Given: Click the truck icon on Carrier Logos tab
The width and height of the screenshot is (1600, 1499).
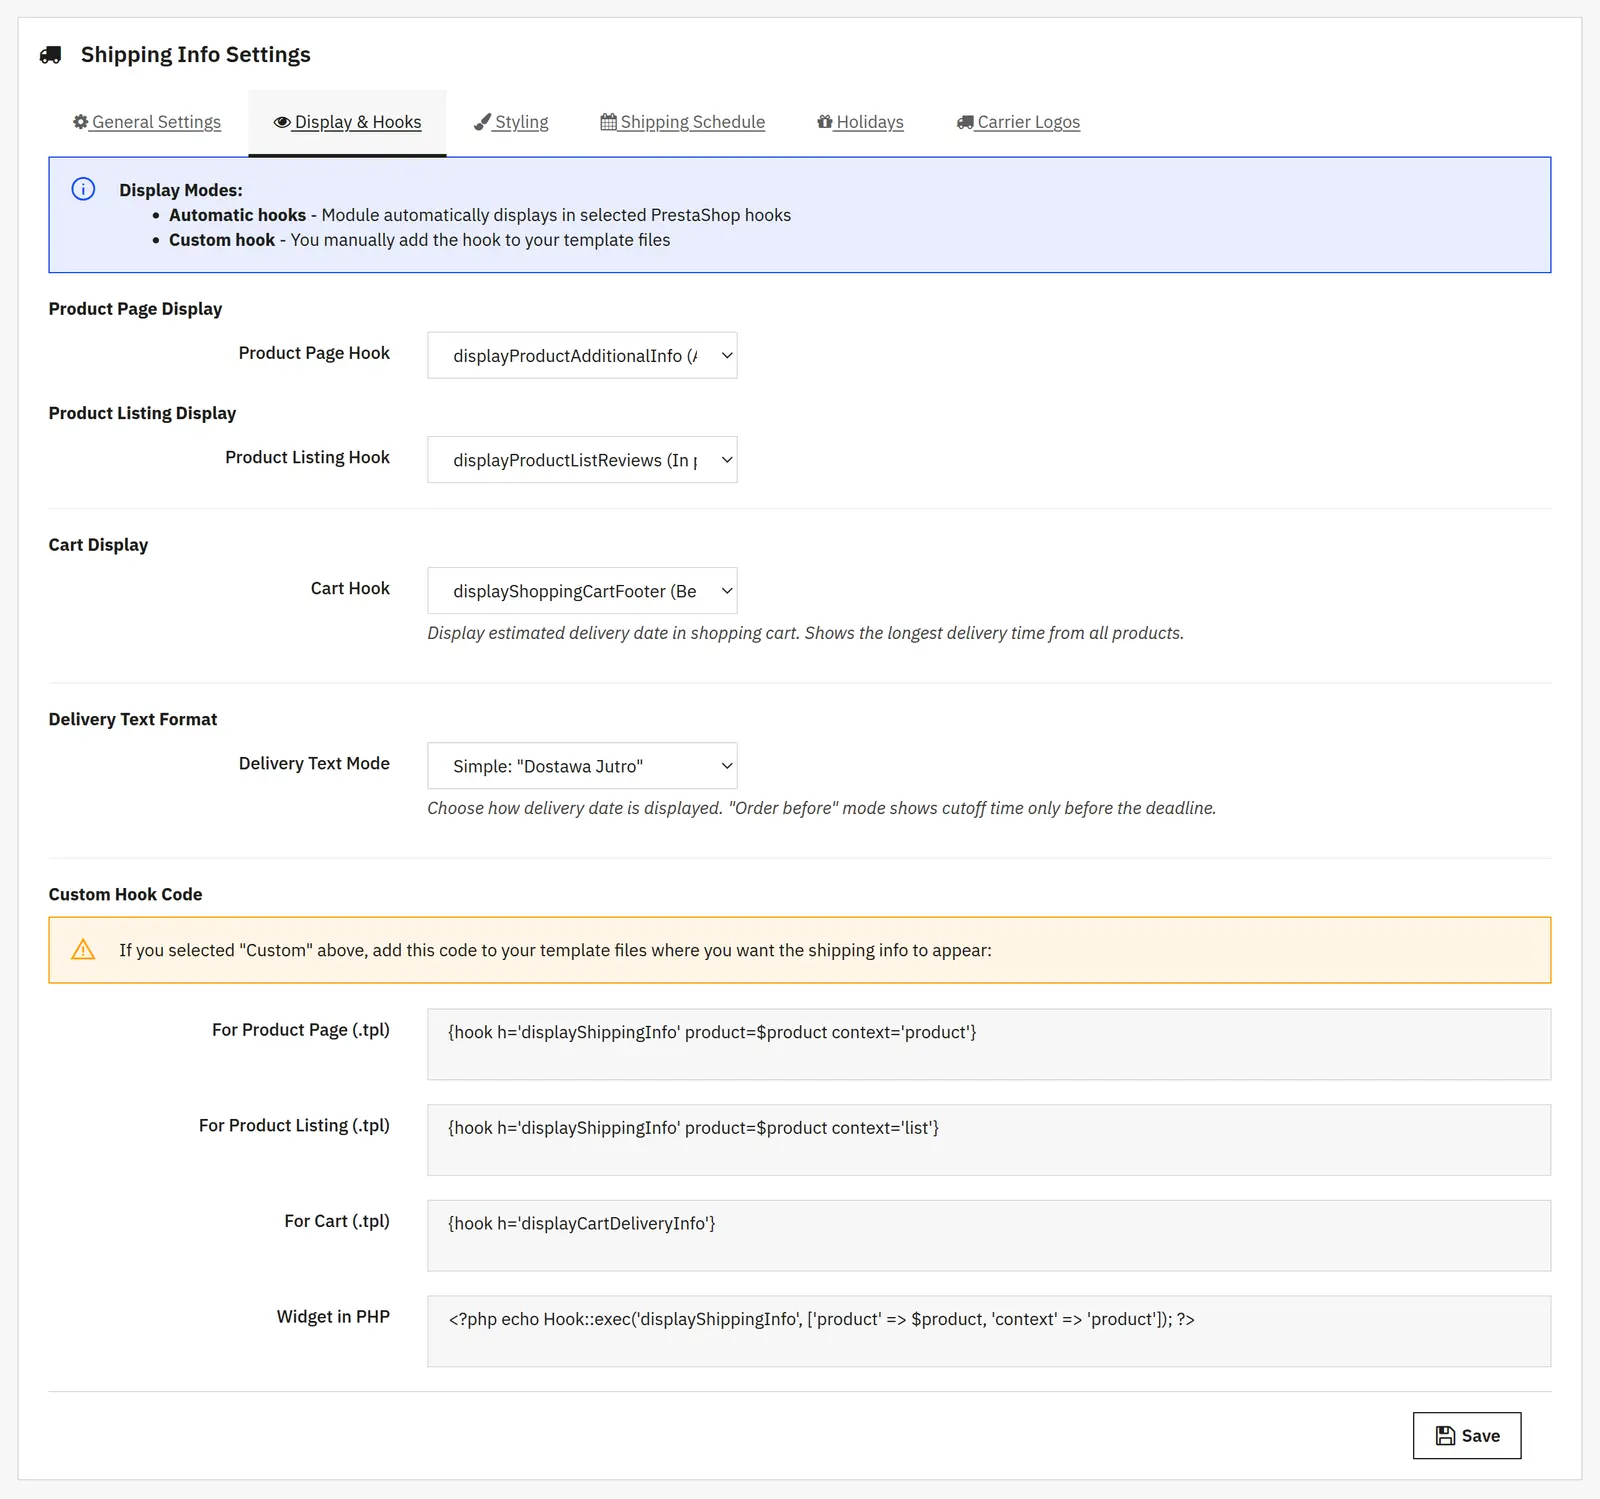Looking at the screenshot, I should point(965,122).
